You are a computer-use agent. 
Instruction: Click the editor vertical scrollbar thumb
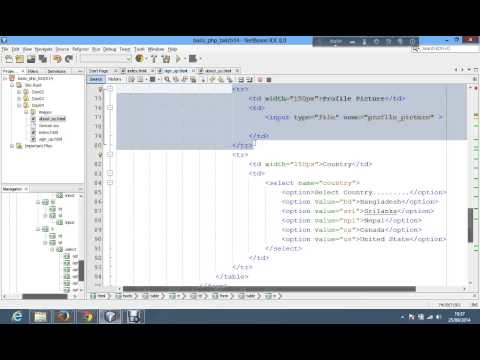tap(470, 225)
